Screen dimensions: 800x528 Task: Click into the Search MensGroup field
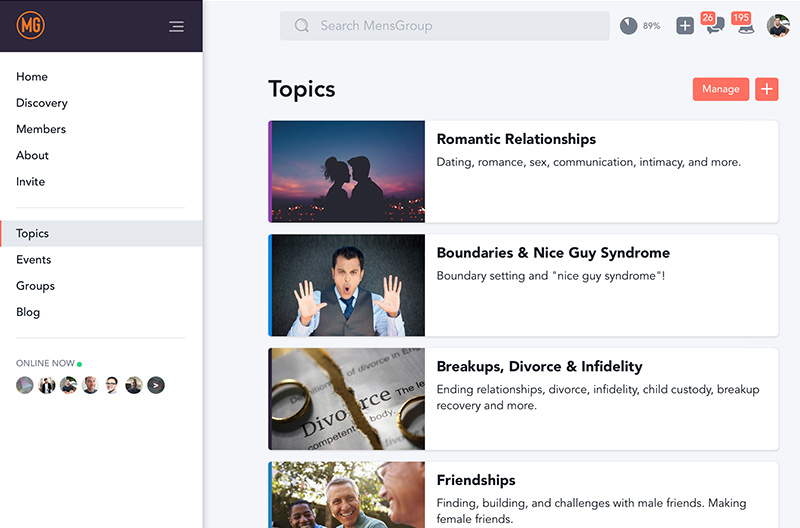(x=444, y=26)
